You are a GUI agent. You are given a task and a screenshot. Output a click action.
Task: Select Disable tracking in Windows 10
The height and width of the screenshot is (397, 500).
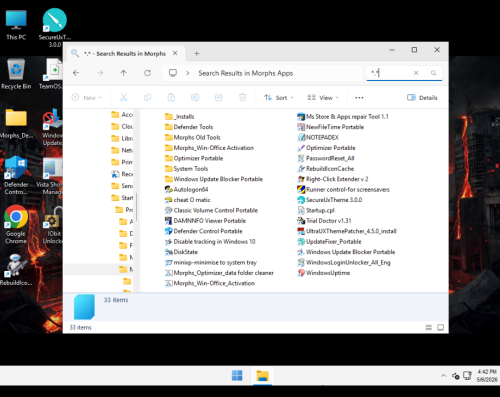pos(210,241)
